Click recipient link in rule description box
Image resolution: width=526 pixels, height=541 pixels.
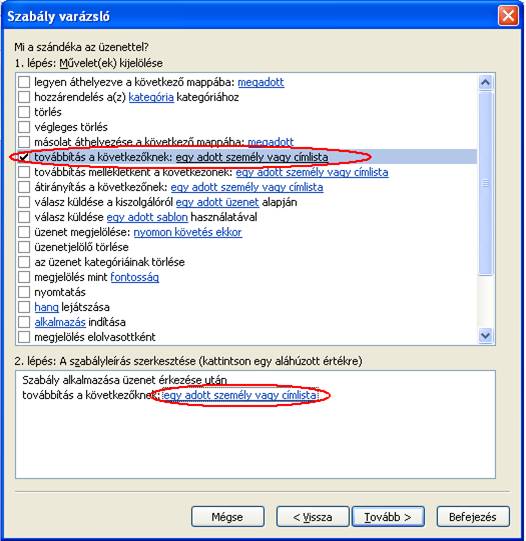point(239,395)
